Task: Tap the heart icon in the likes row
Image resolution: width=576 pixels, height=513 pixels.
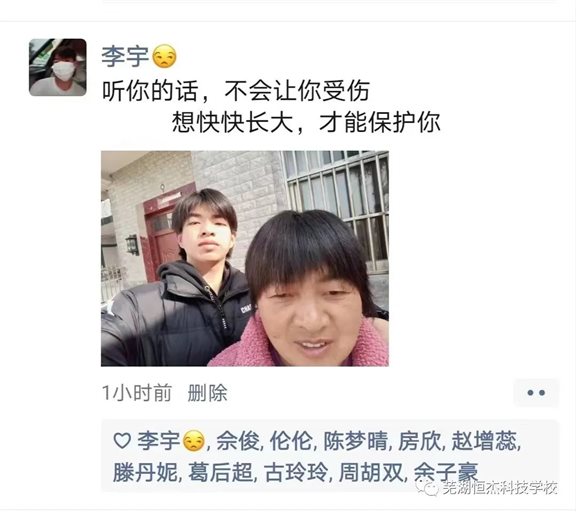Action: point(122,441)
